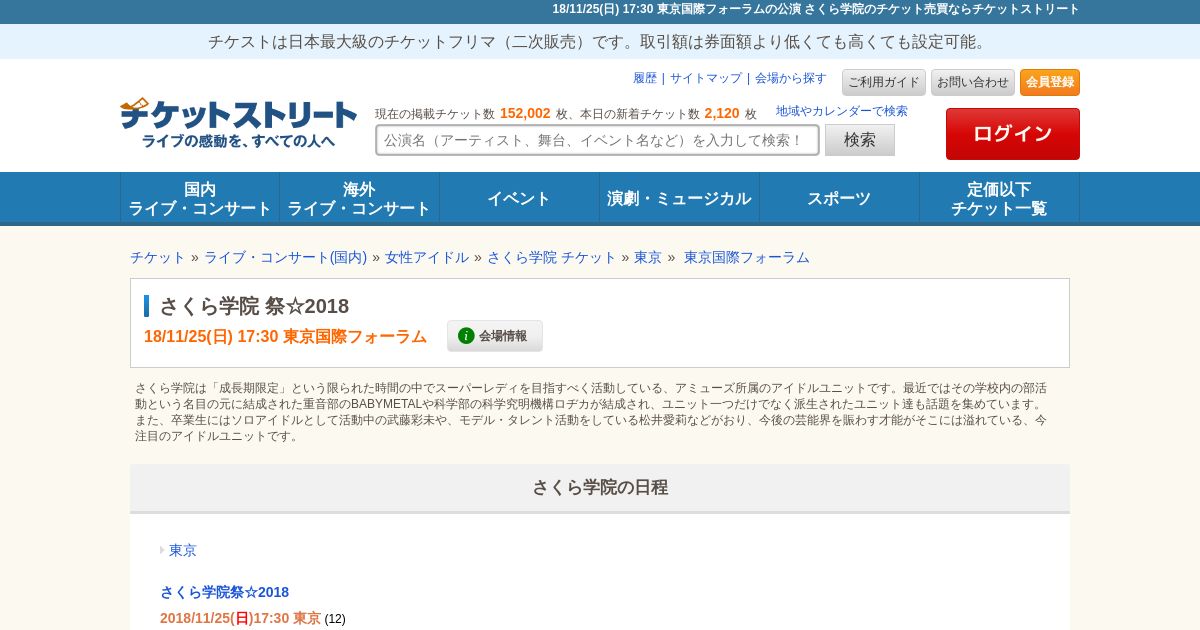Viewport: 1200px width, 630px height.
Task: Click the orange 18/11/25(日) 17:30 東京国際フォーラム text
Action: [x=285, y=336]
